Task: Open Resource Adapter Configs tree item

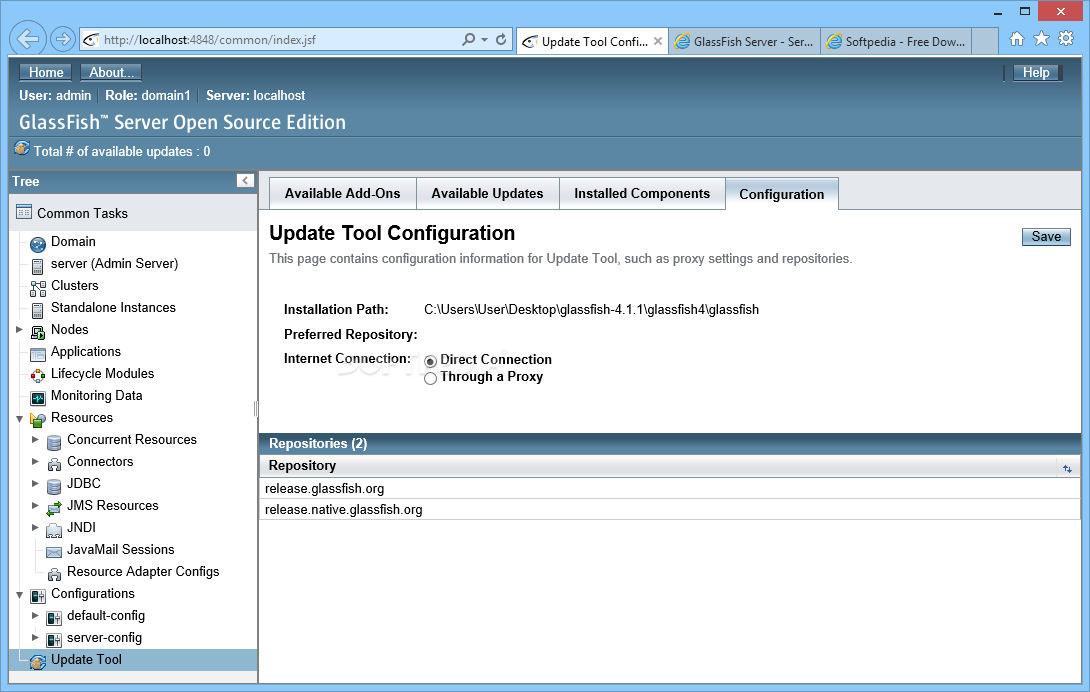Action: click(143, 572)
